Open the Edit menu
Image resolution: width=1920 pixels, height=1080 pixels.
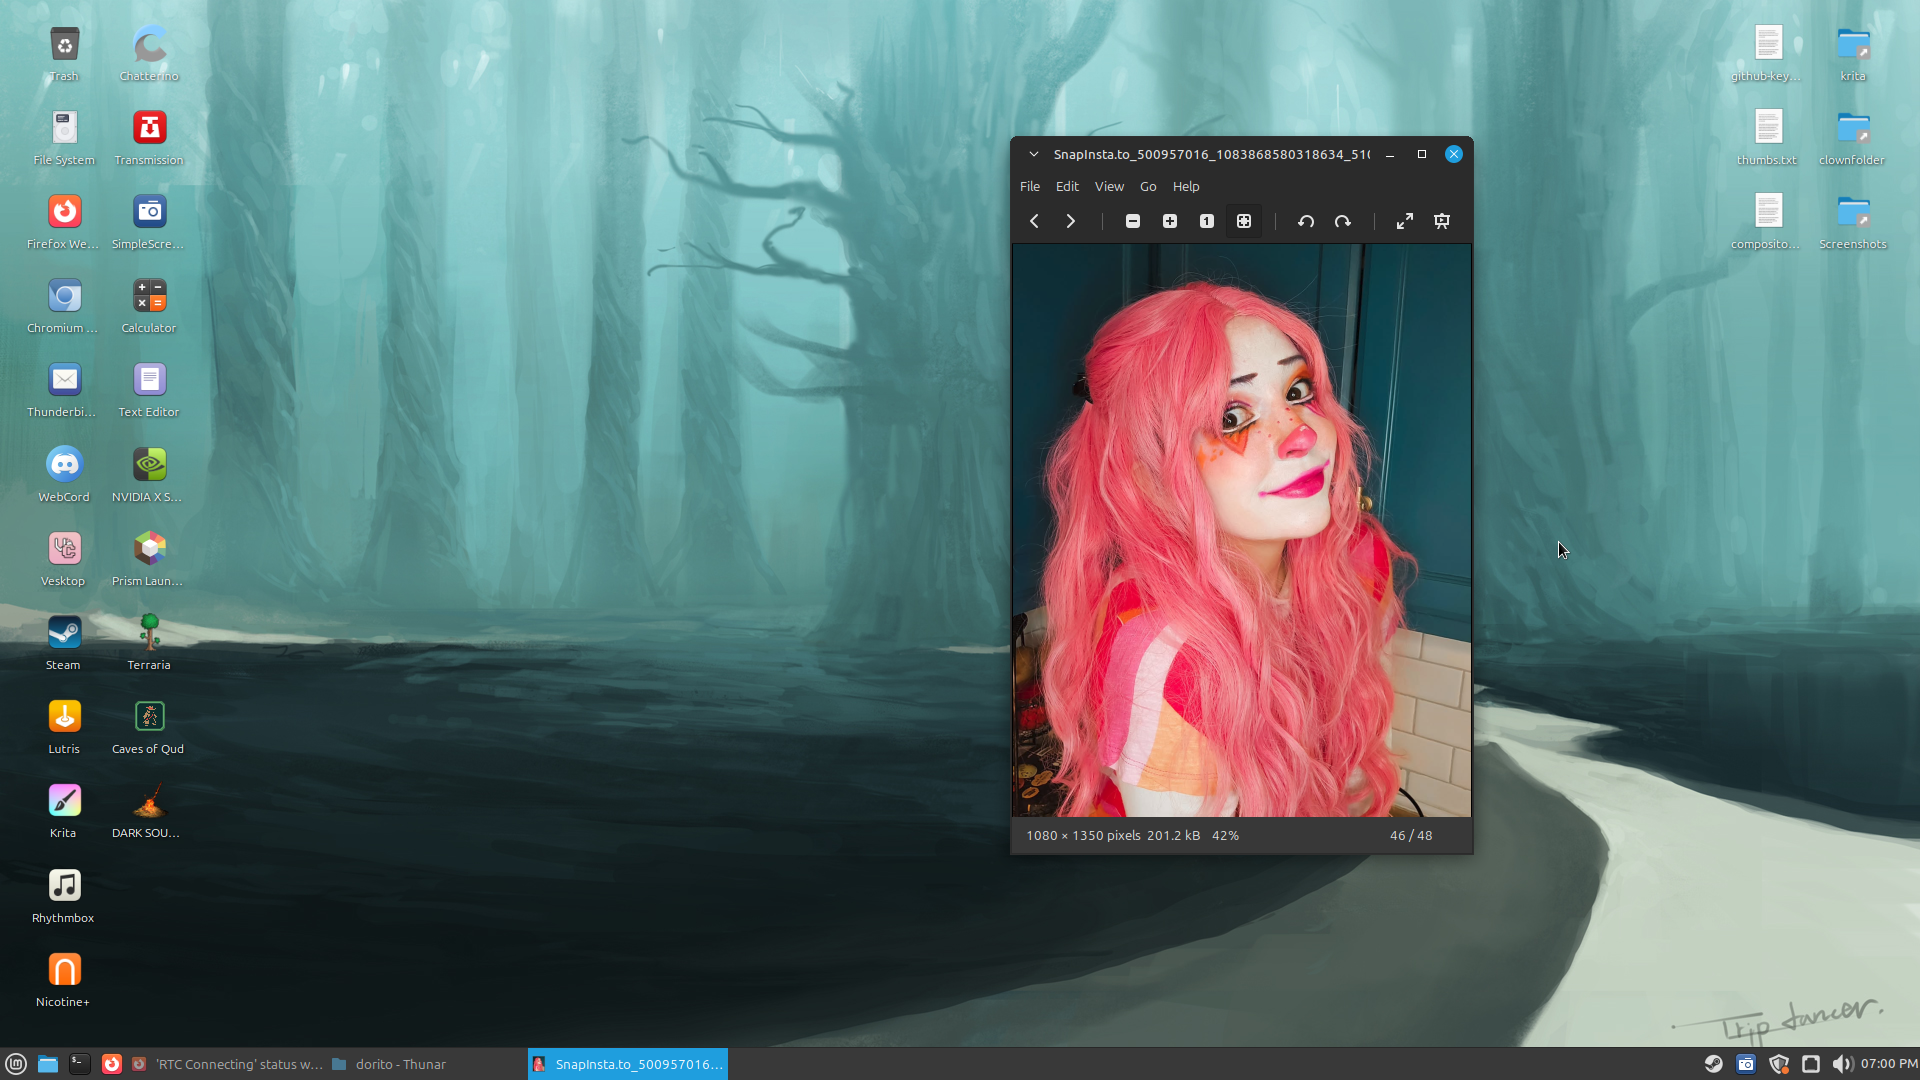coord(1067,186)
